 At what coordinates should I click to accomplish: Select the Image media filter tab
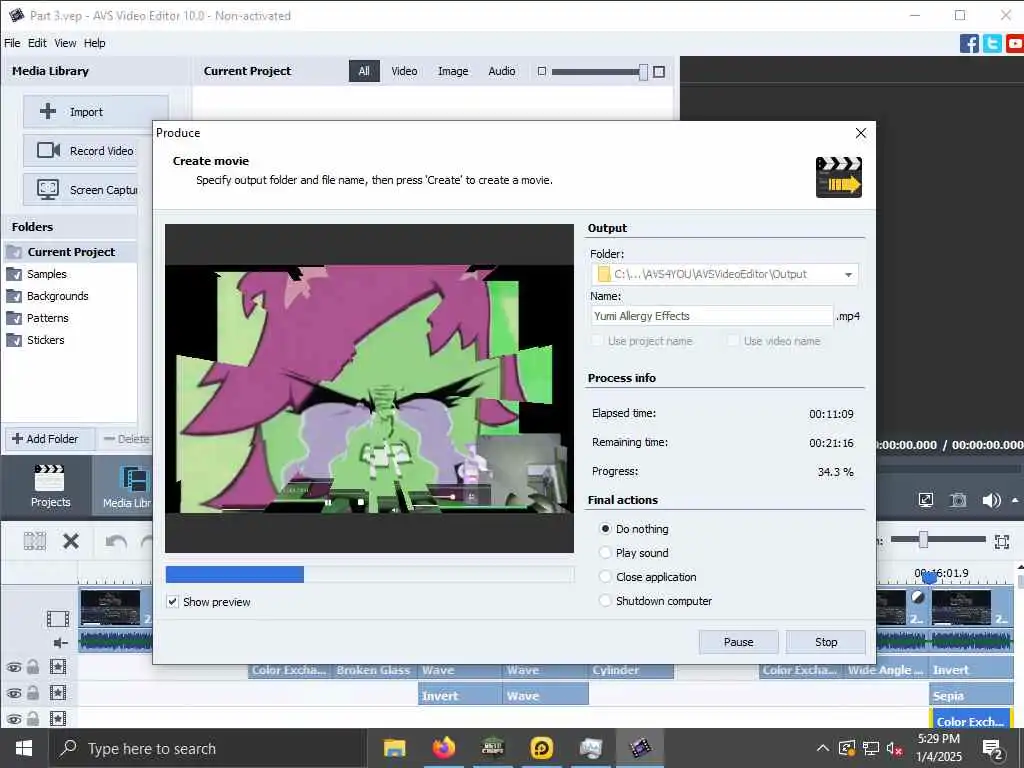453,71
